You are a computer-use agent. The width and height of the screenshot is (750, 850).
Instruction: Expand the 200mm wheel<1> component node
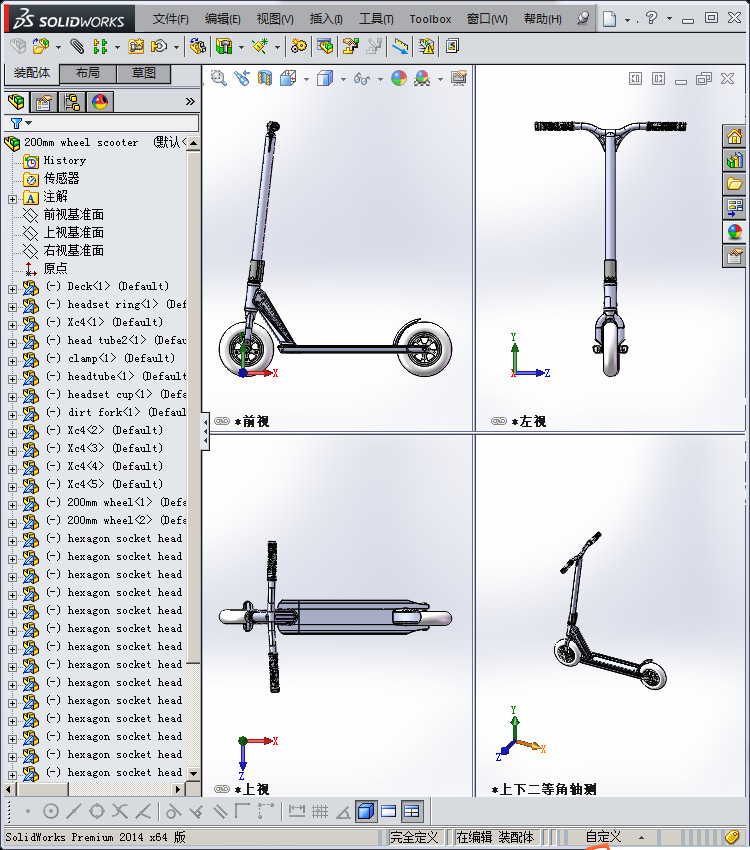12,505
